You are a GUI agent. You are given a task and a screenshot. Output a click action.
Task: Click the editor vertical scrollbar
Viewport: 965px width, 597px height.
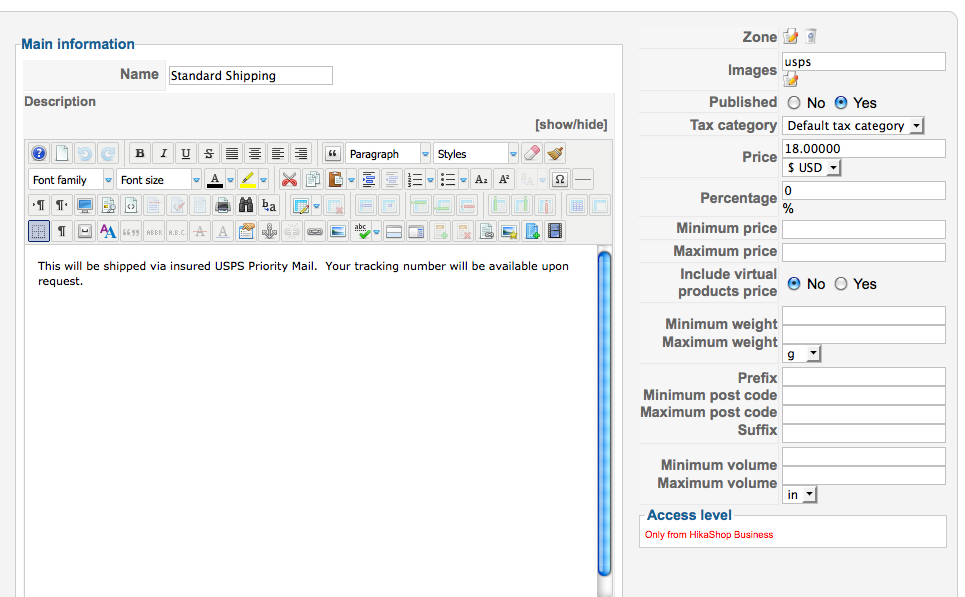tap(604, 414)
